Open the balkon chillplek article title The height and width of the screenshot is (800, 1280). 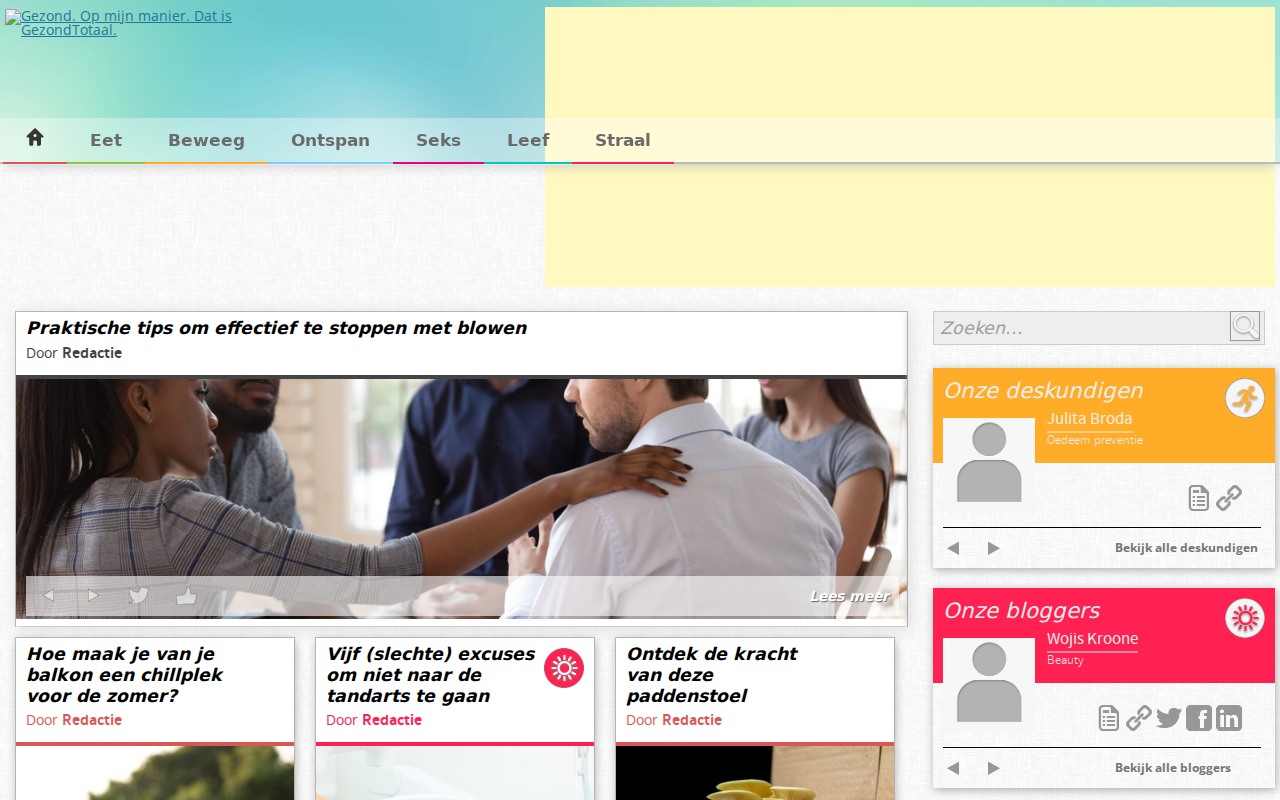(x=125, y=675)
